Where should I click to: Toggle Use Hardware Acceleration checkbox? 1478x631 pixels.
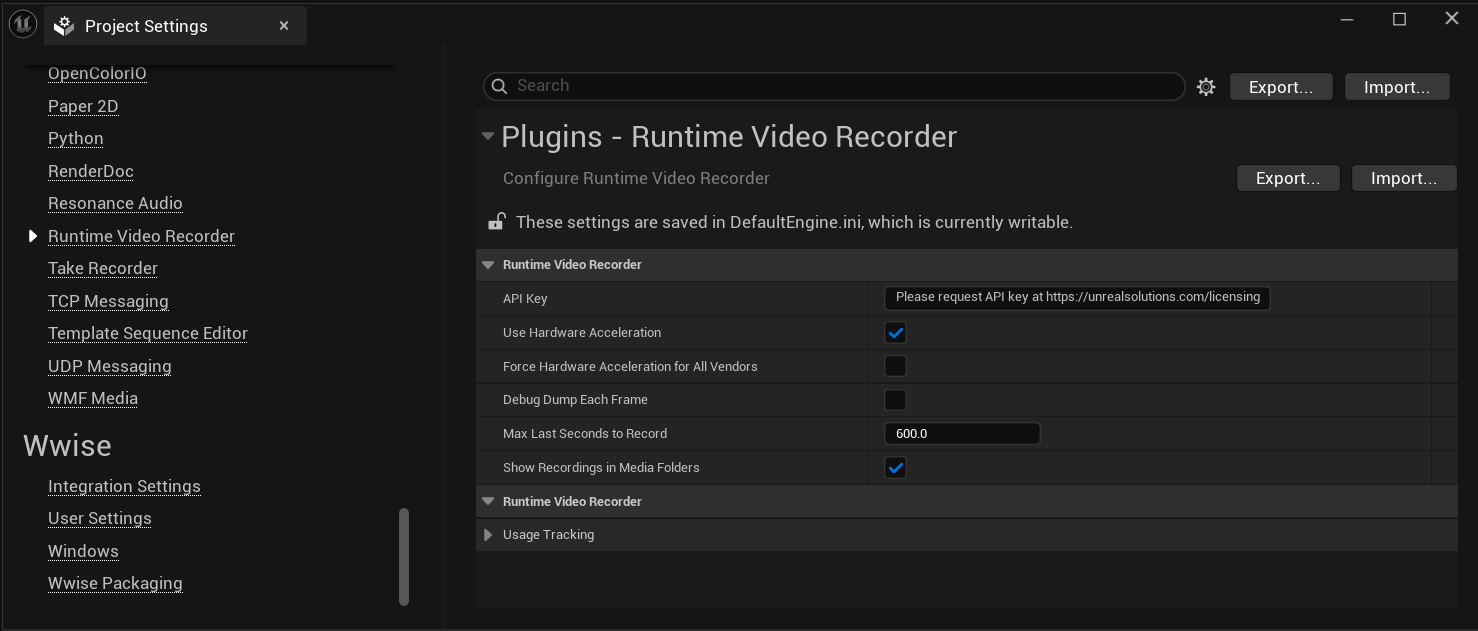click(x=895, y=333)
